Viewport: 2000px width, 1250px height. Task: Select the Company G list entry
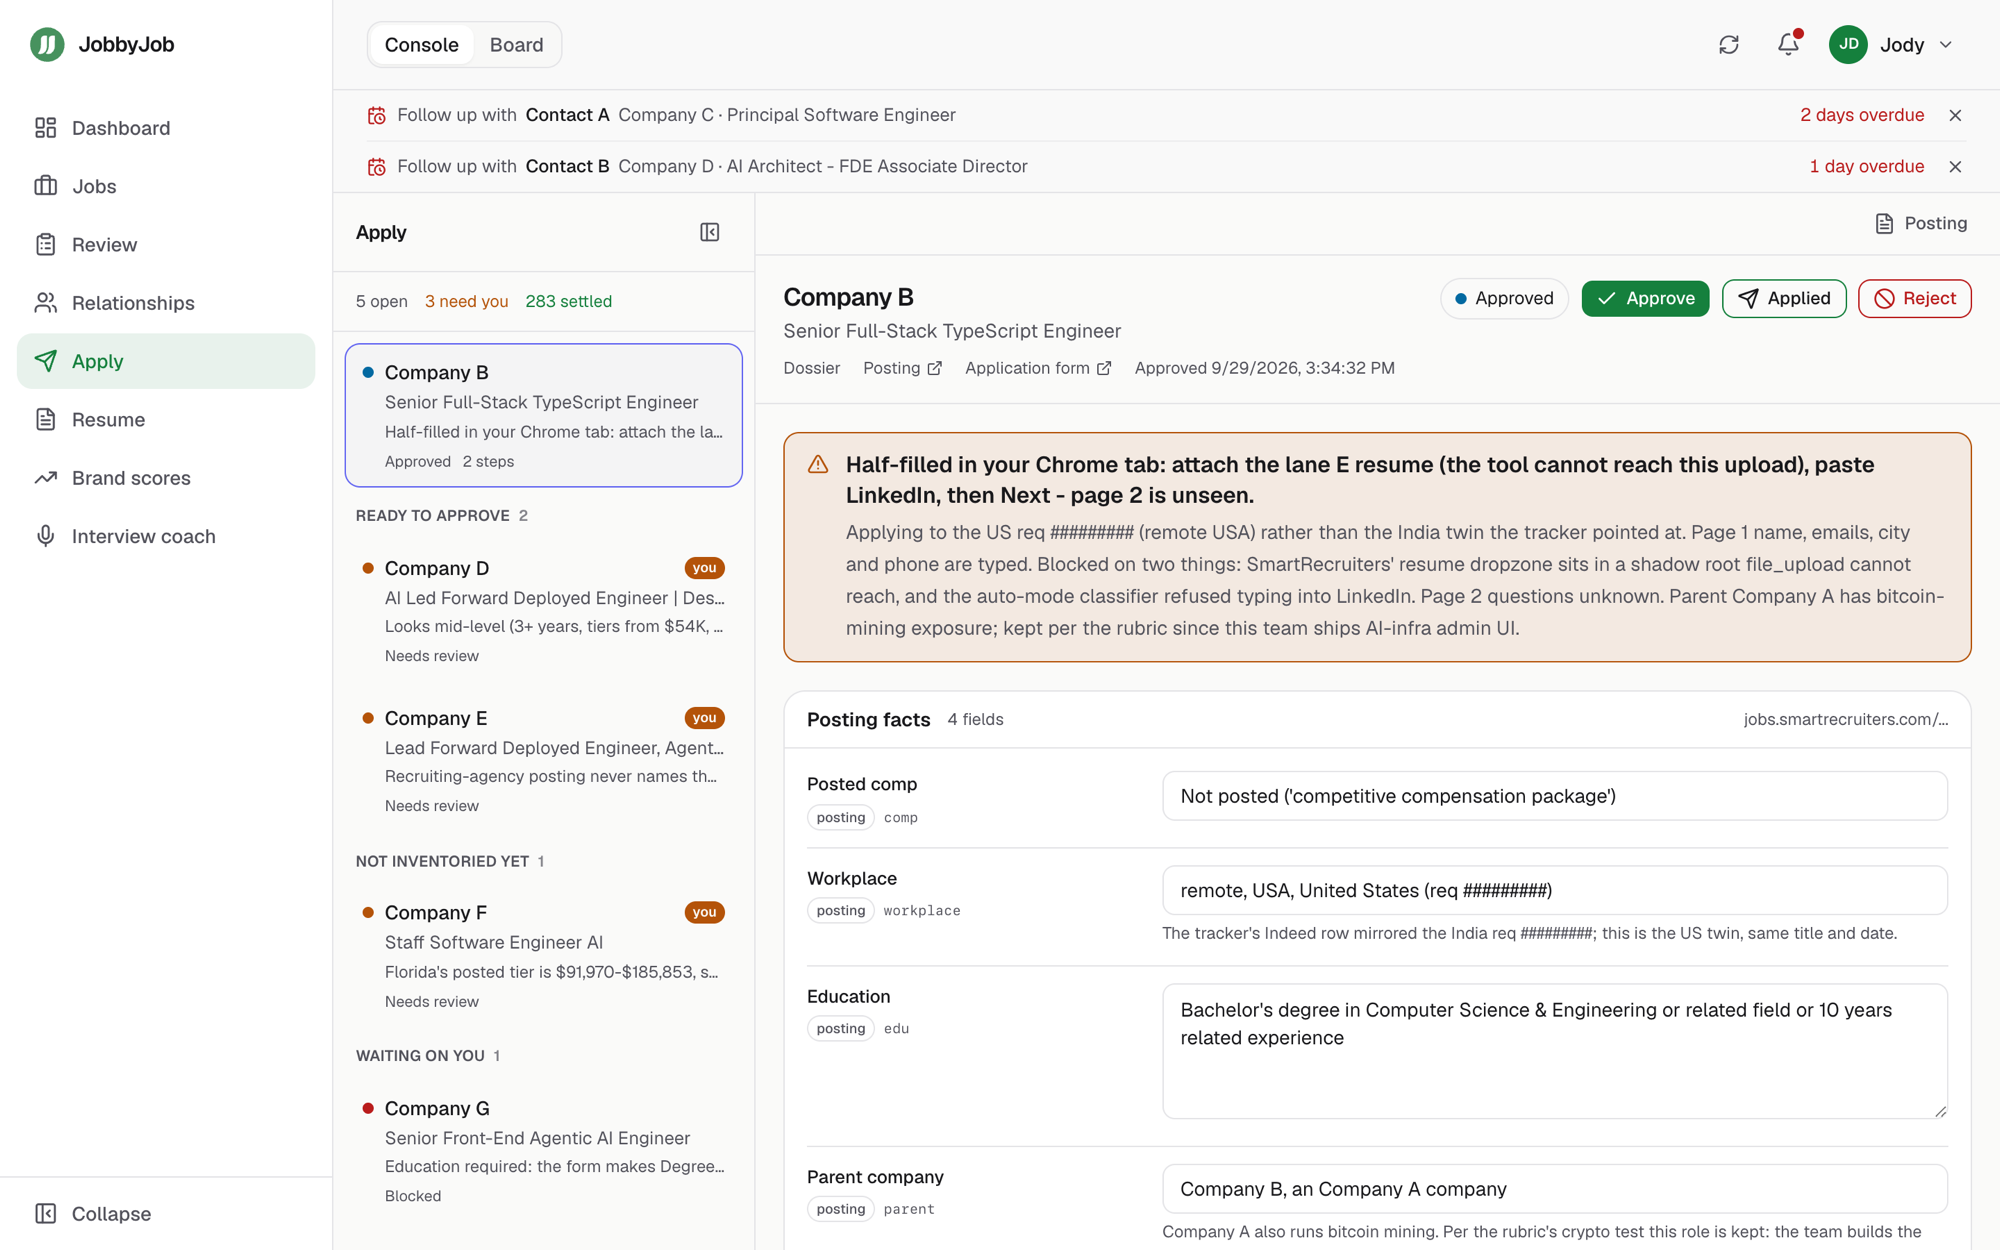[544, 1150]
